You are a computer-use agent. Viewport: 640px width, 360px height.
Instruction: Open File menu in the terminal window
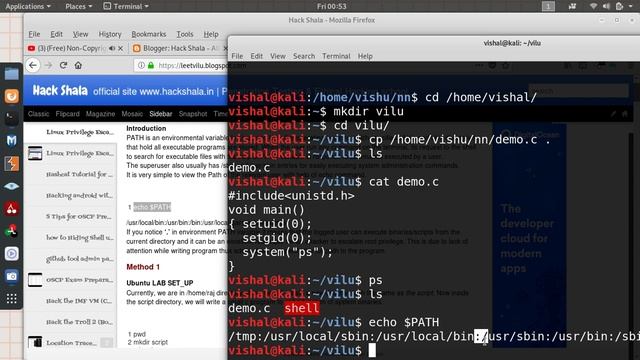(237, 56)
